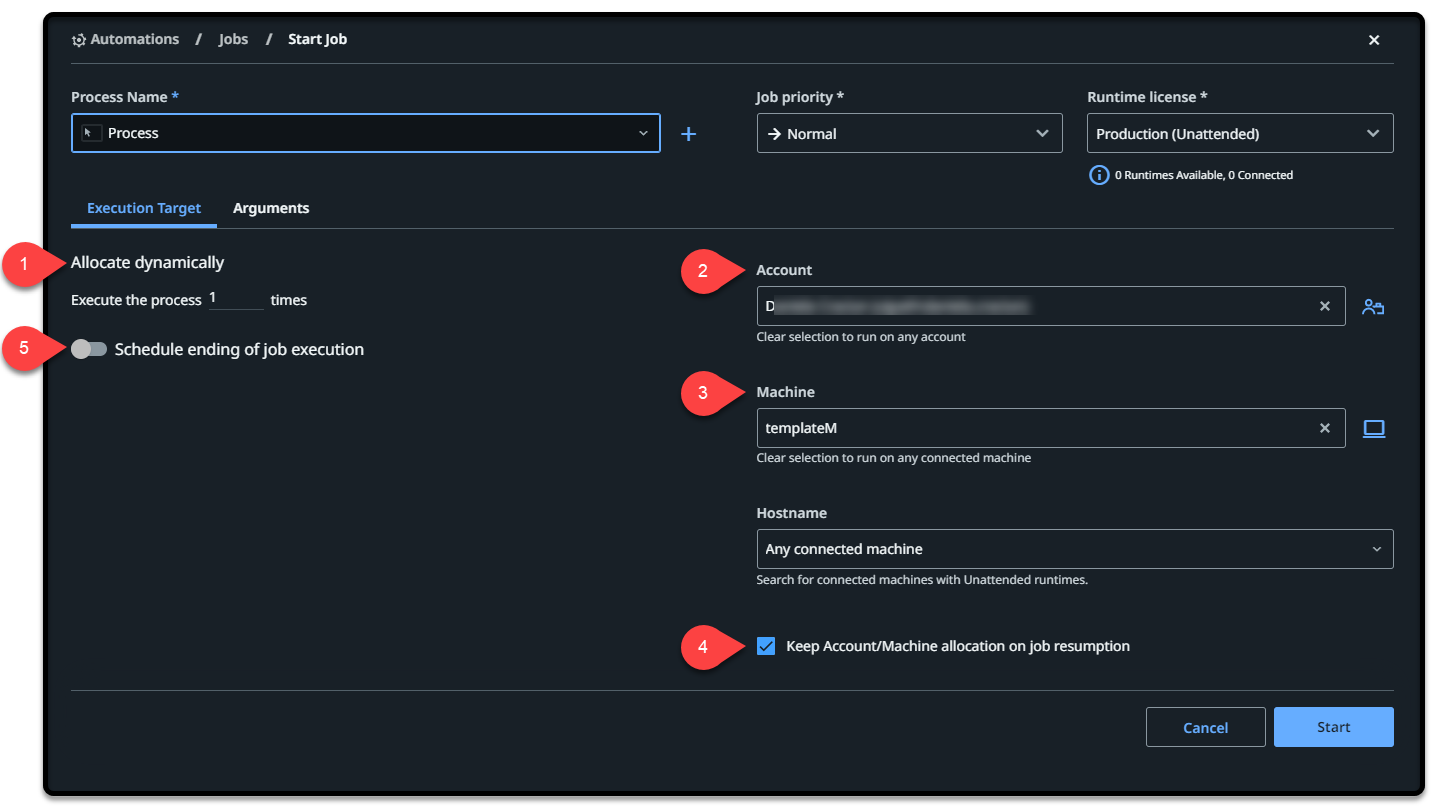Click the Account input field
This screenshot has width=1442, height=808.
tap(1051, 306)
